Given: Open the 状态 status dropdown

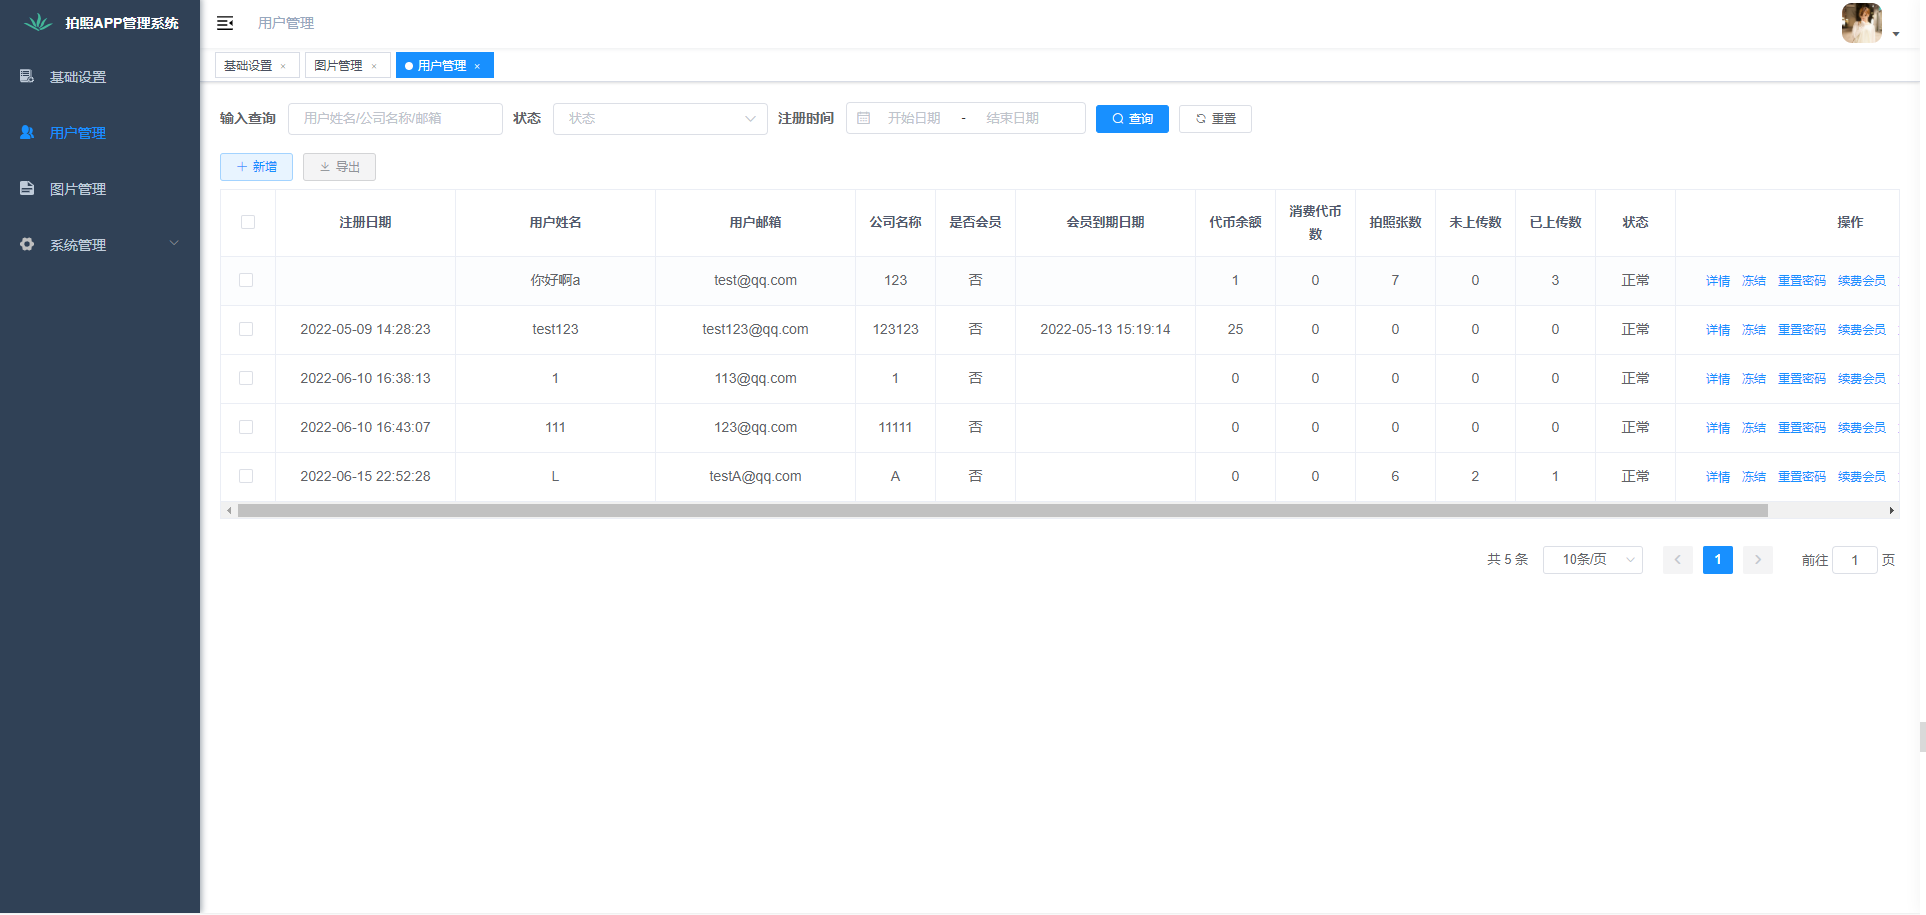Looking at the screenshot, I should [660, 119].
